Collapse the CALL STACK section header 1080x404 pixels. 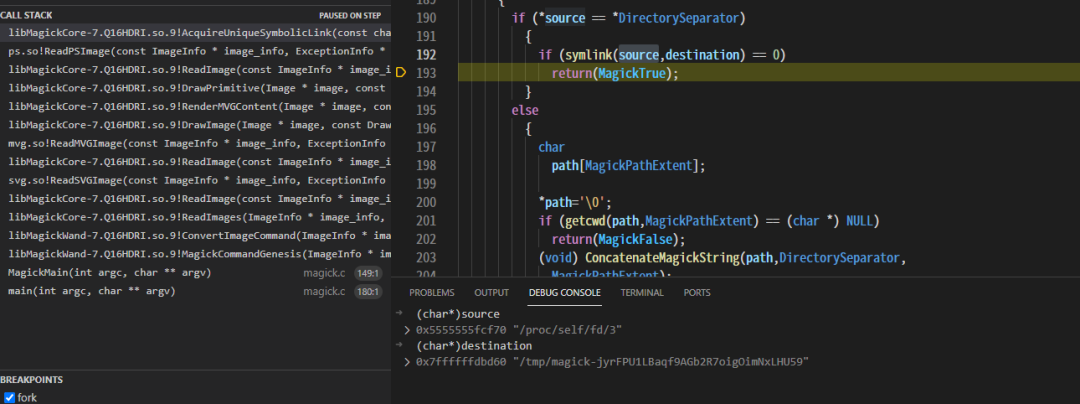(x=26, y=15)
